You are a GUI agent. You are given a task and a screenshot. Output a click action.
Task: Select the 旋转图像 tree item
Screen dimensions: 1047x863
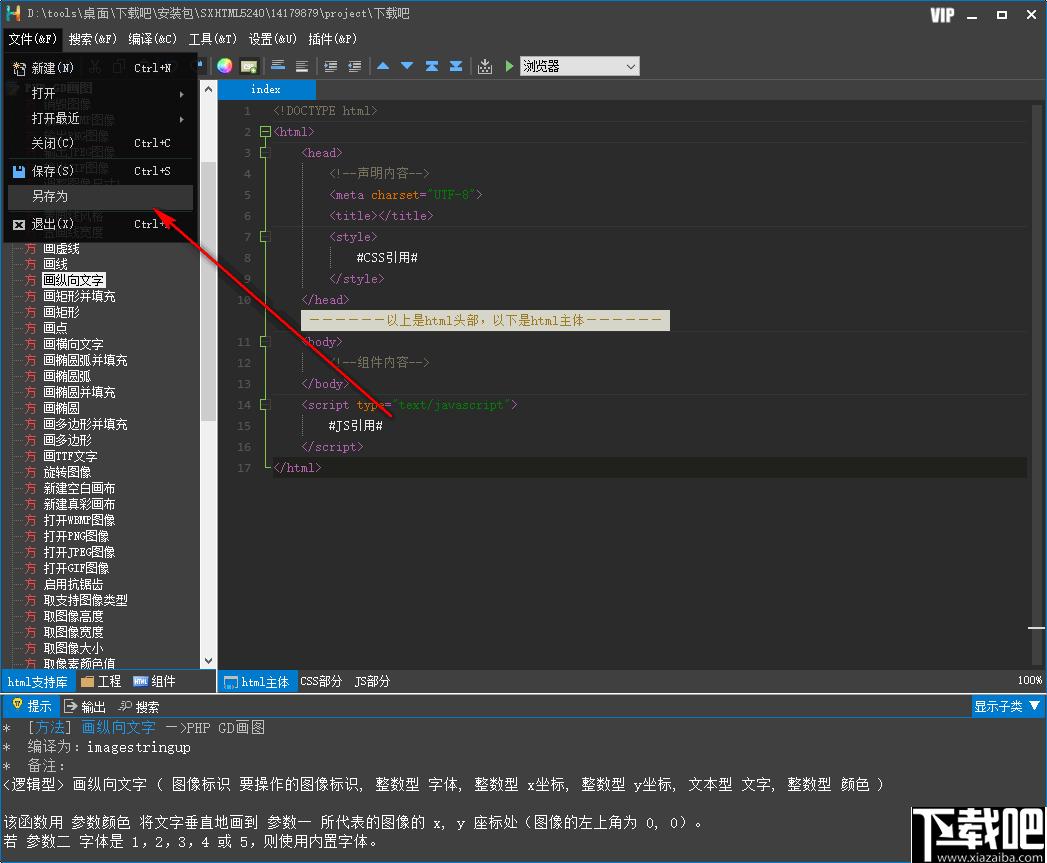point(67,472)
